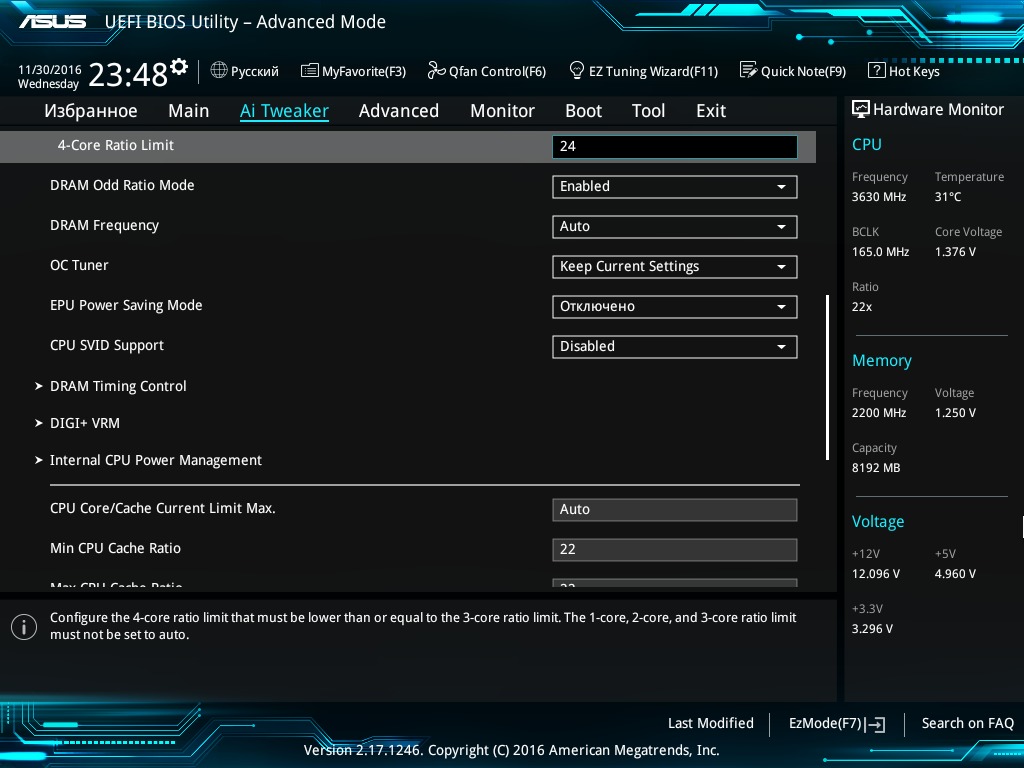Click the memory voltage value 1.250 V

point(955,413)
